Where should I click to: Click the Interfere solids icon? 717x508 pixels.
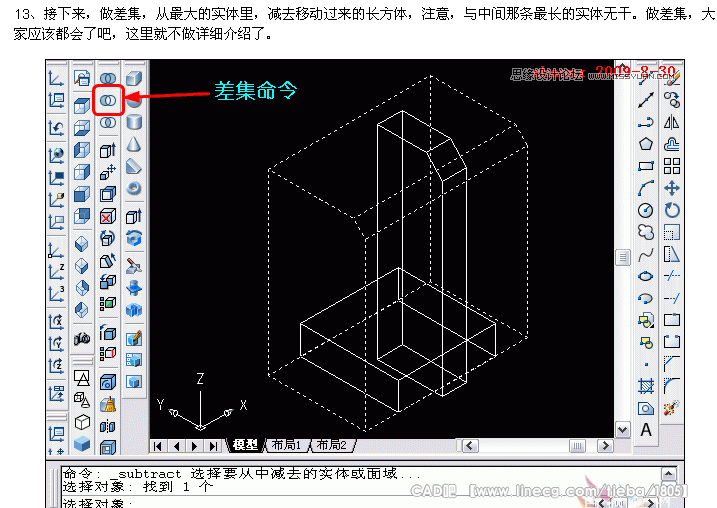point(134,310)
